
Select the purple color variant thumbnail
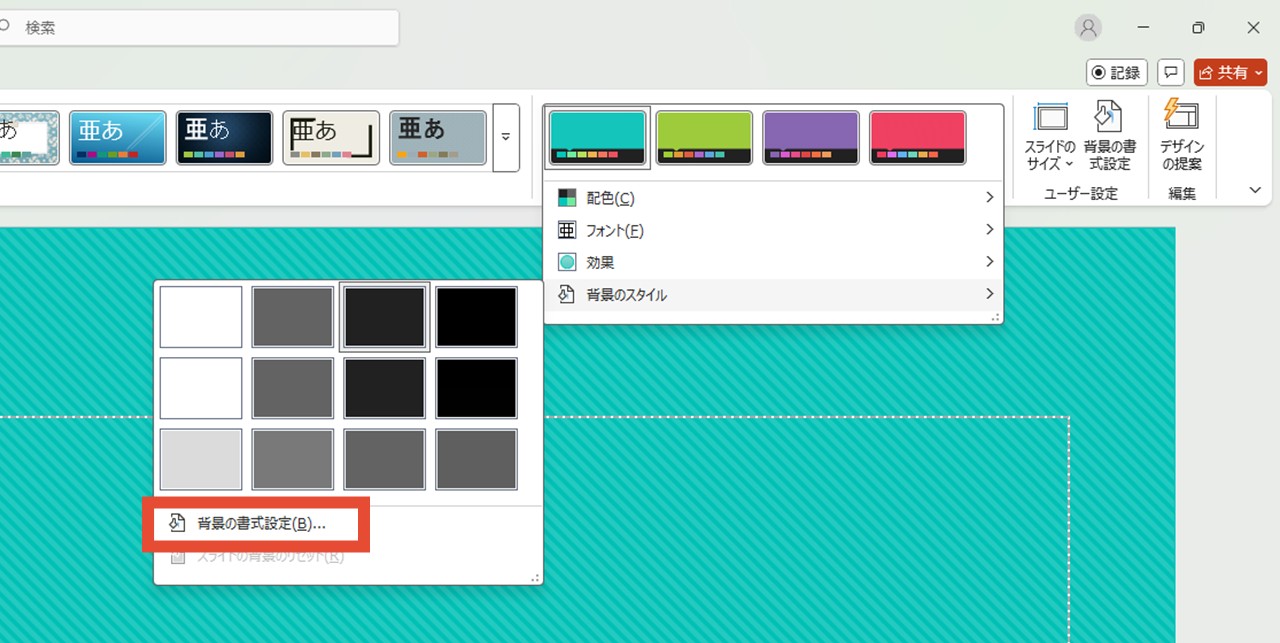811,137
